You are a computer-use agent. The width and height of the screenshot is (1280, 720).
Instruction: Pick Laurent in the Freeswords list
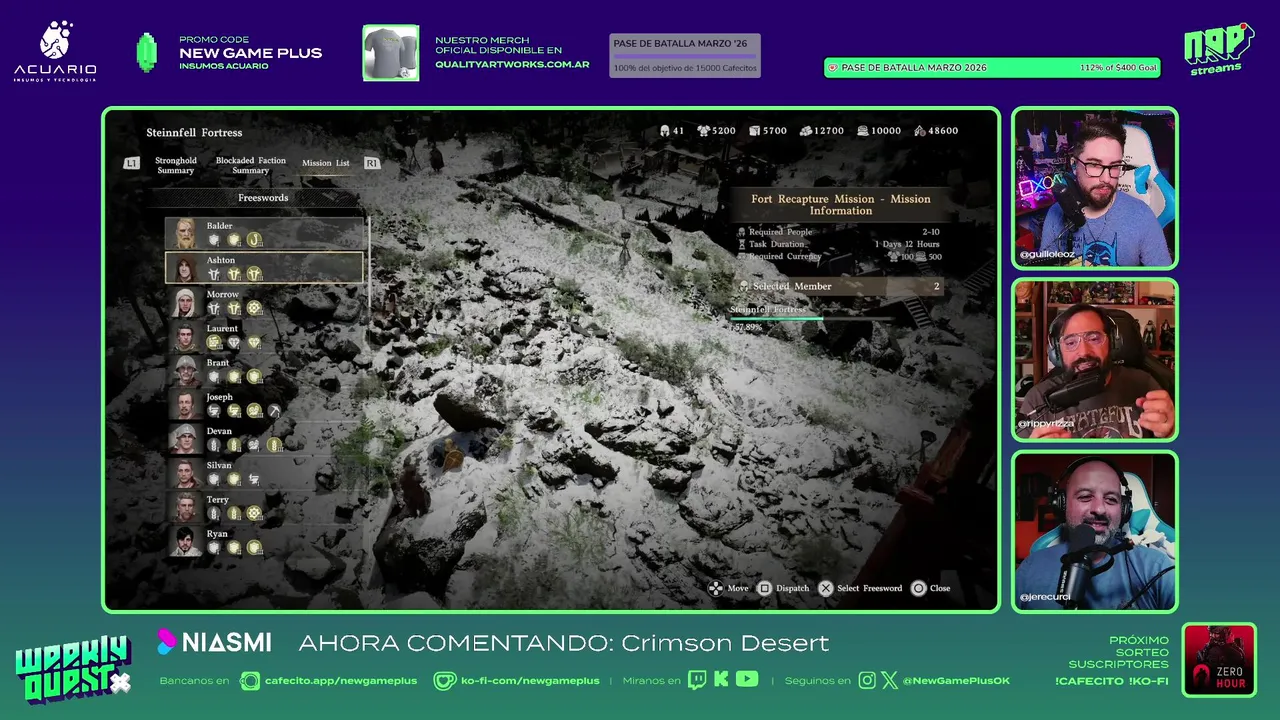[x=265, y=336]
